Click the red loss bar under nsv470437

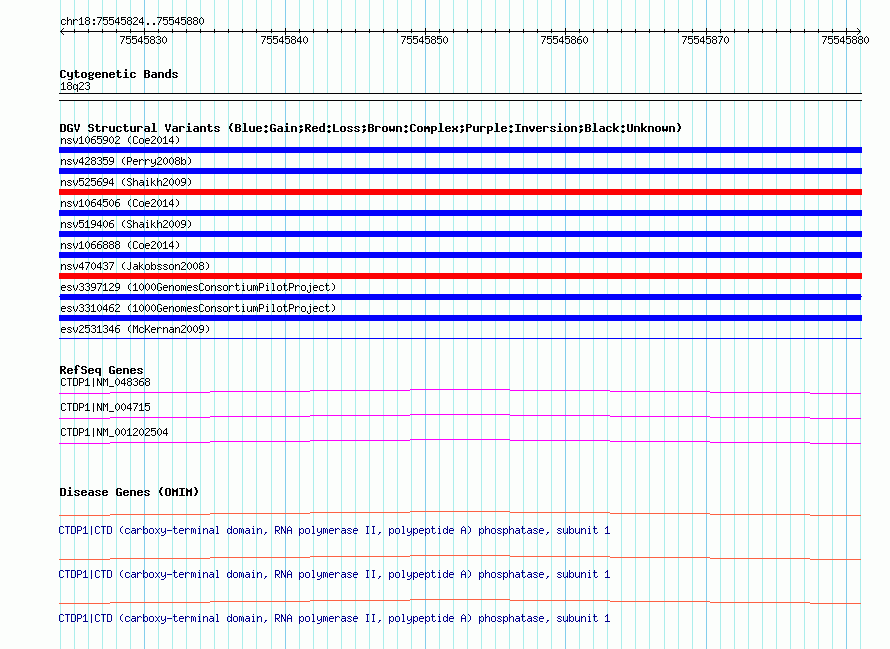460,276
